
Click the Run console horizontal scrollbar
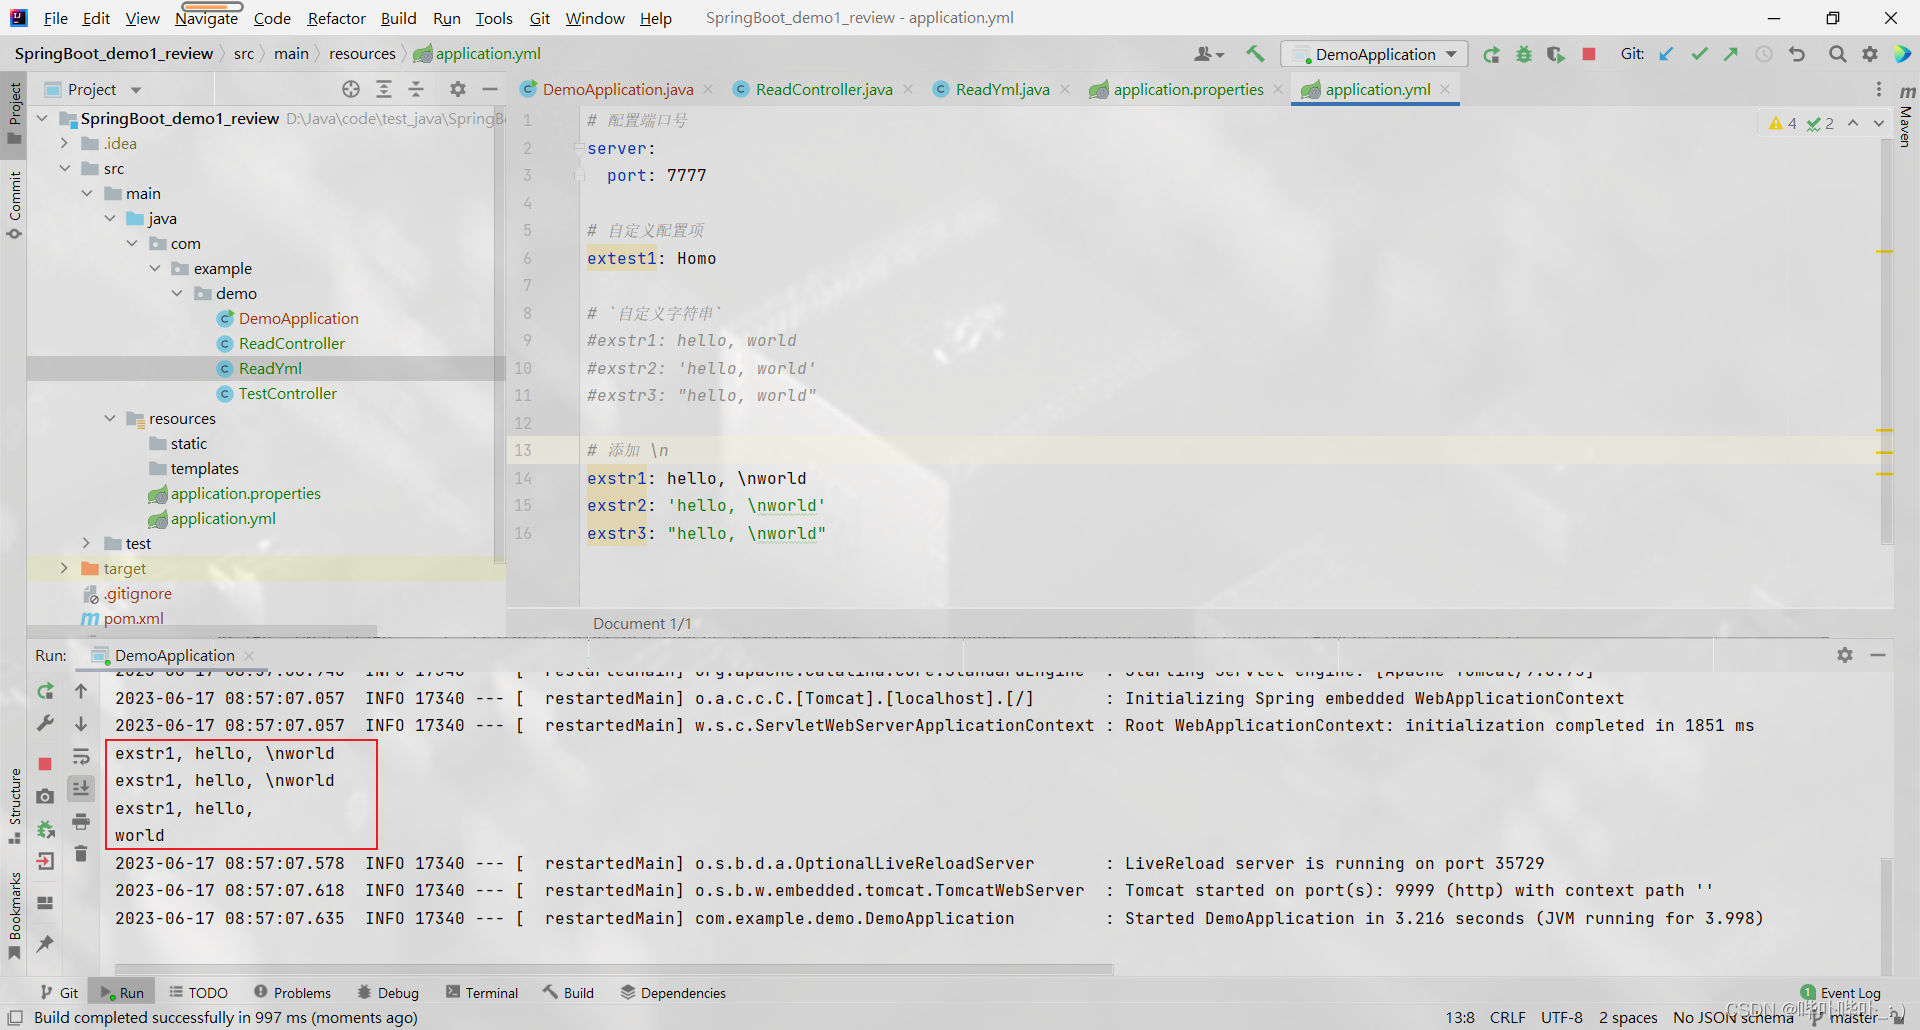(614, 969)
